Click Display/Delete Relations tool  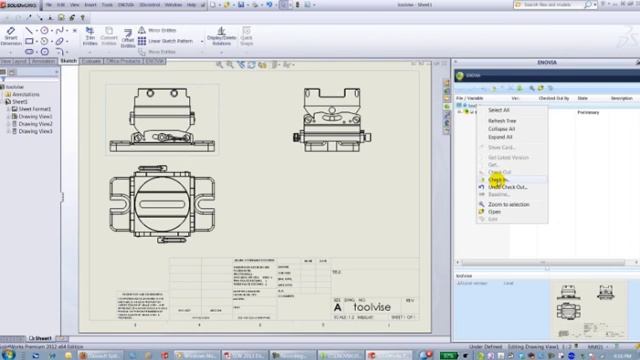coord(221,36)
